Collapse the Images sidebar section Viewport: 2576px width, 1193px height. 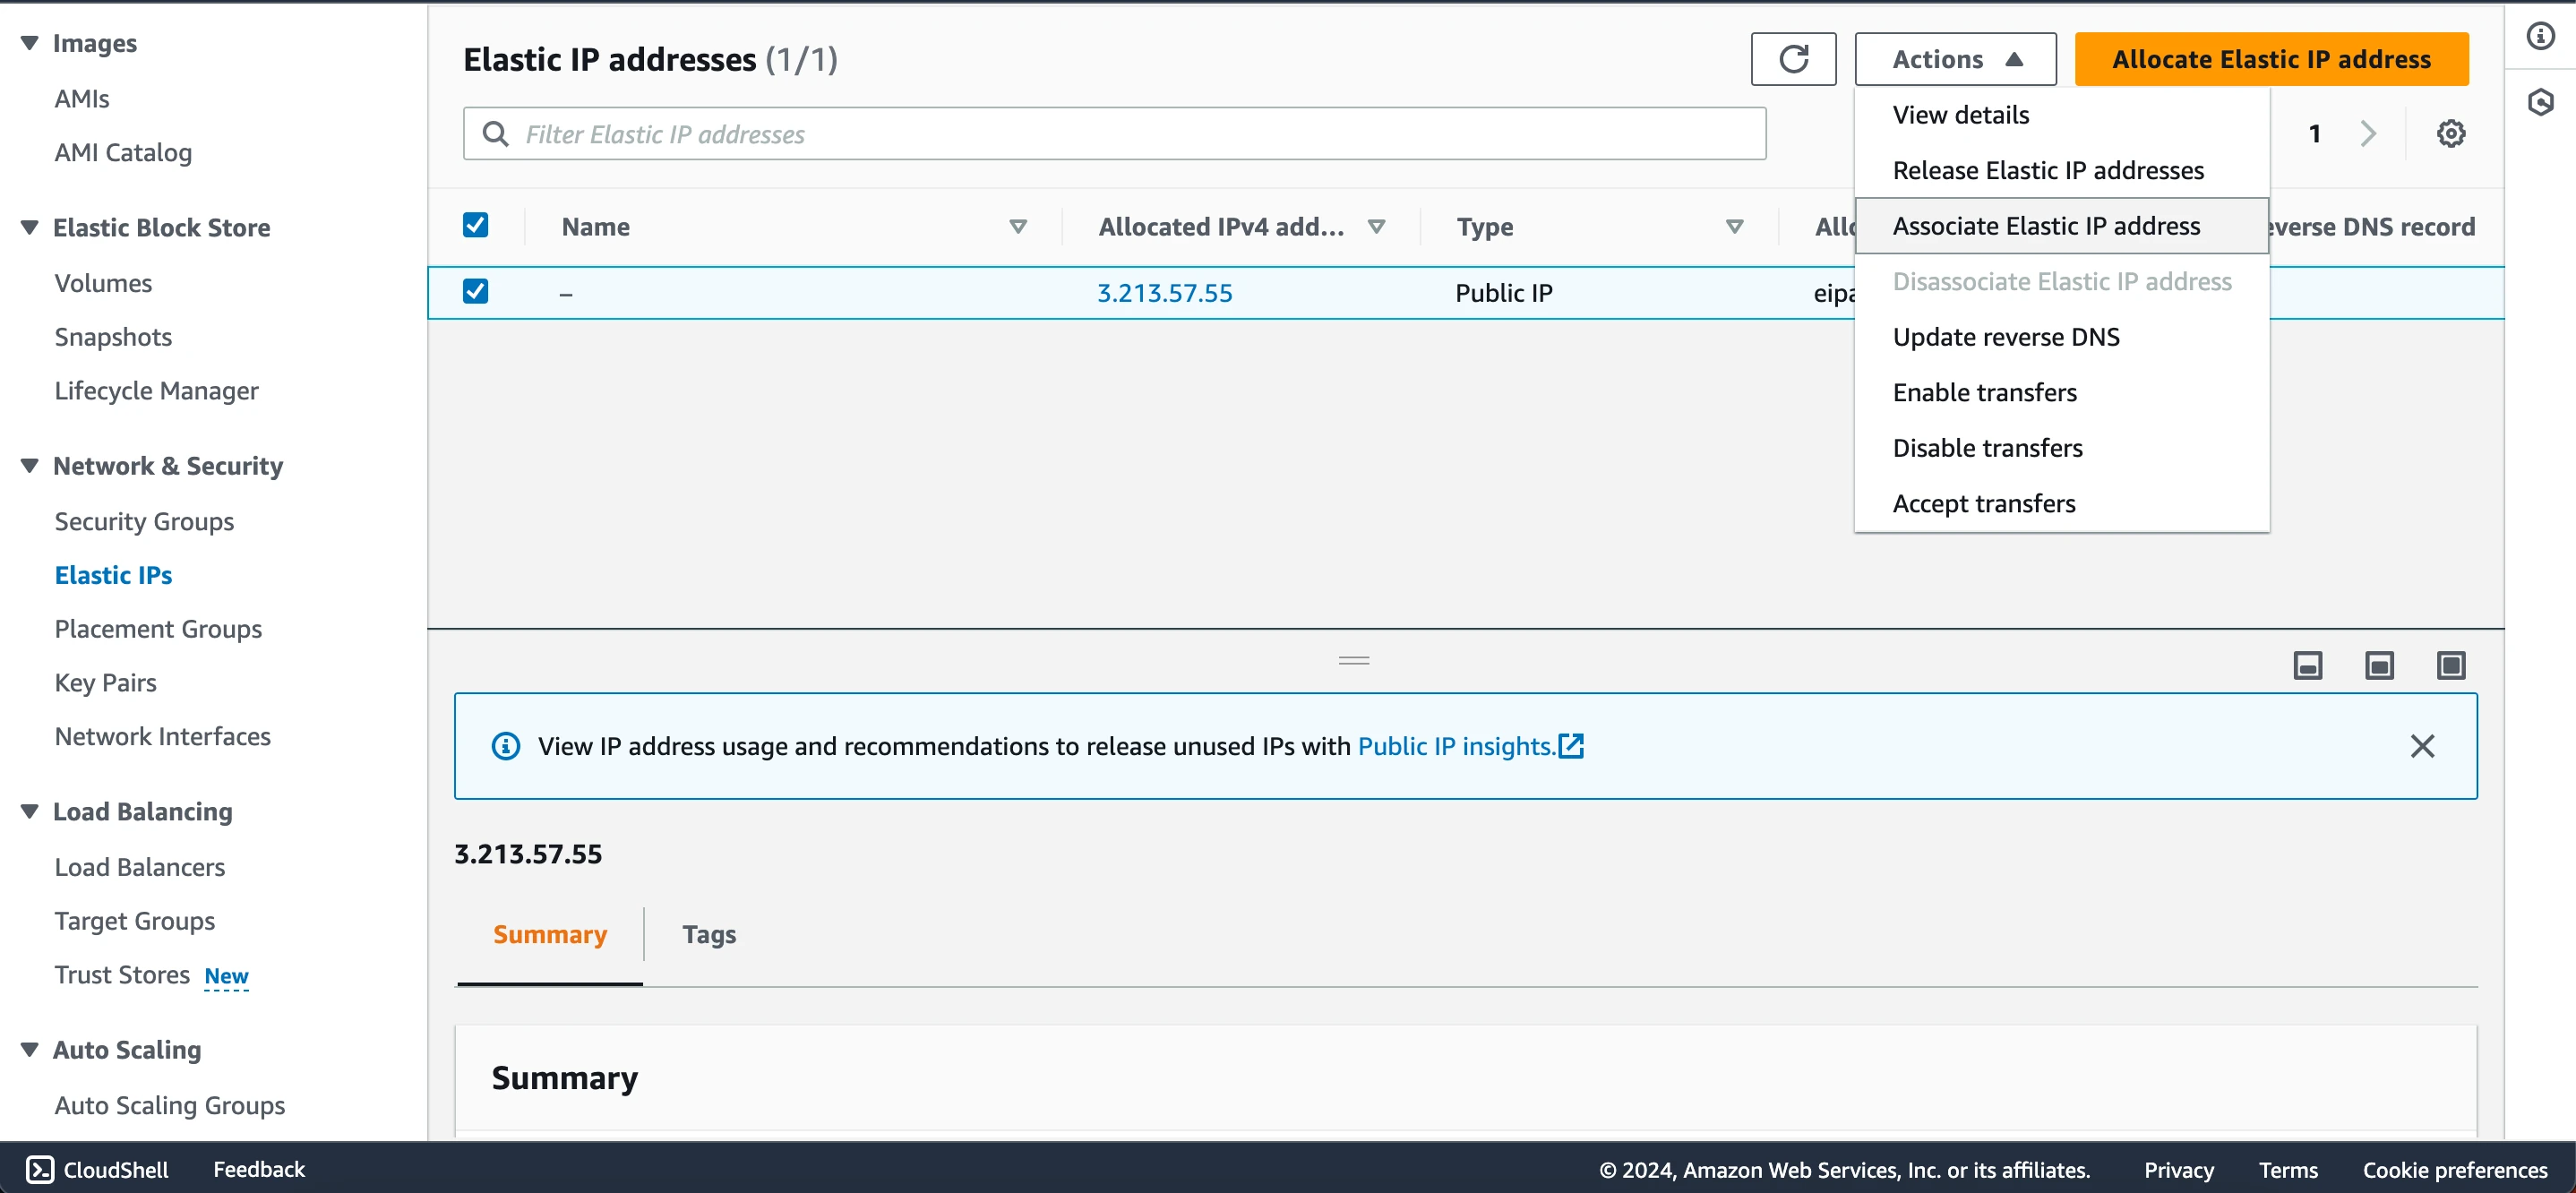30,43
